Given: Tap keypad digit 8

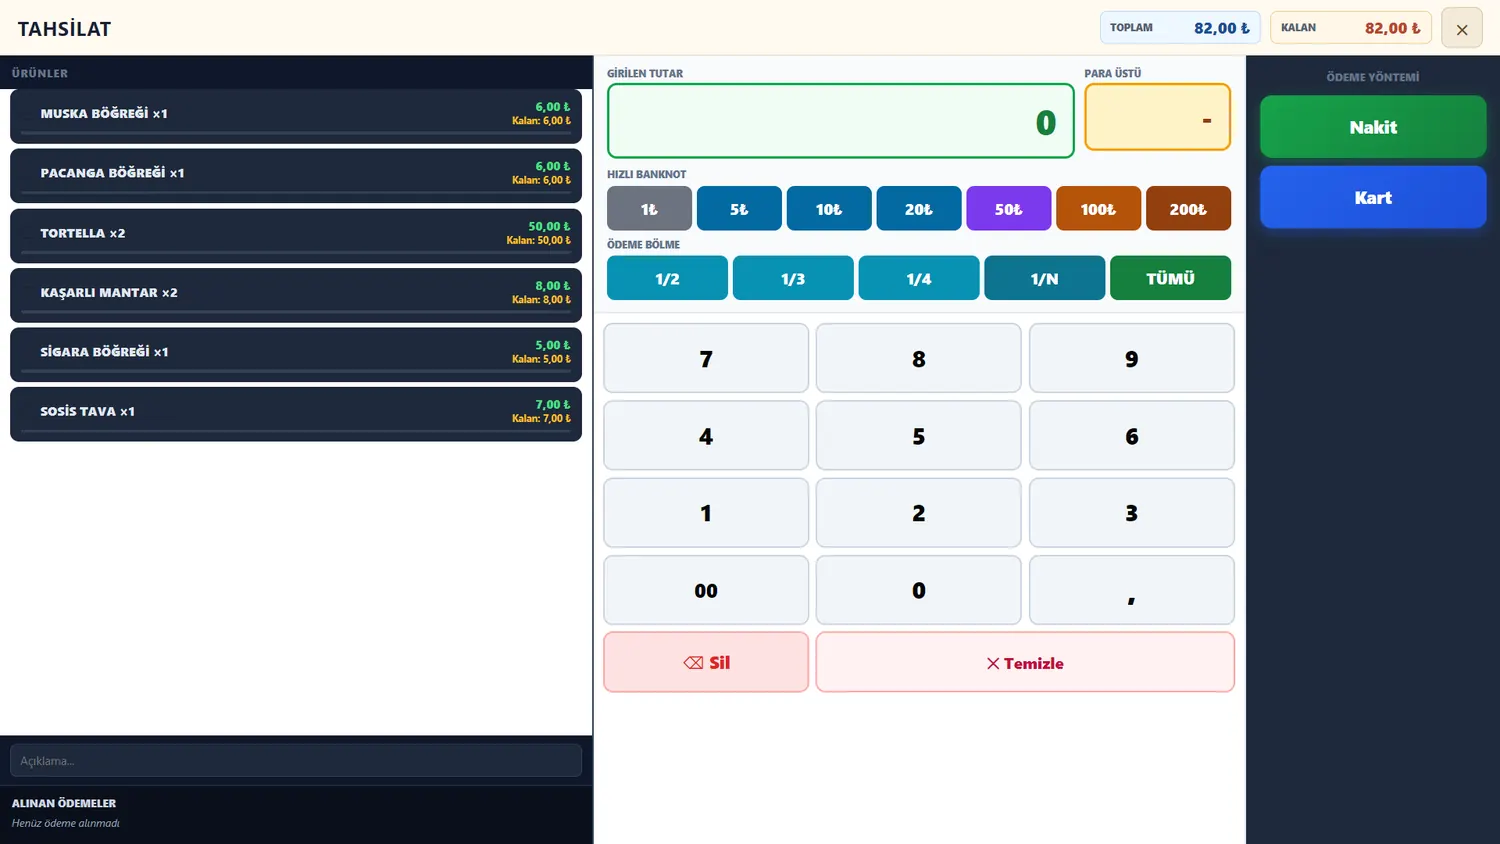Looking at the screenshot, I should pyautogui.click(x=919, y=358).
